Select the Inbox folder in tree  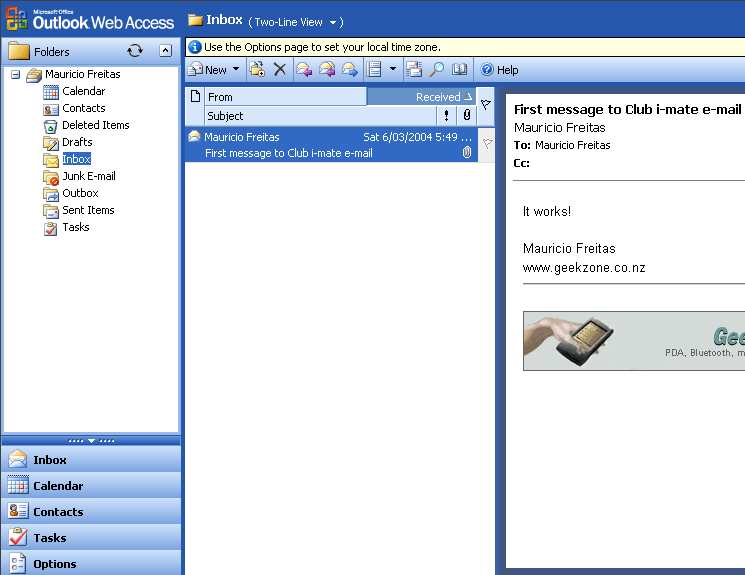[x=76, y=159]
